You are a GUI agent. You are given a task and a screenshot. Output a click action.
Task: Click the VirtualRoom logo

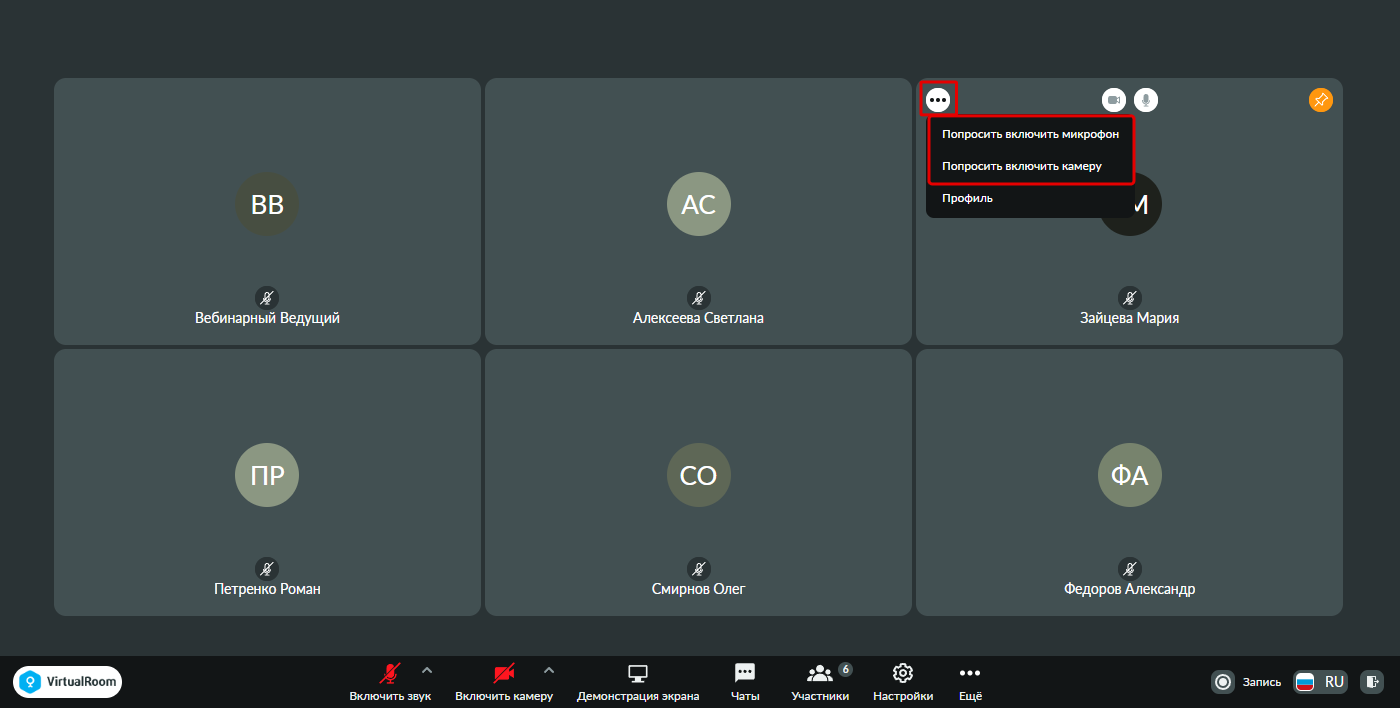pyautogui.click(x=68, y=682)
